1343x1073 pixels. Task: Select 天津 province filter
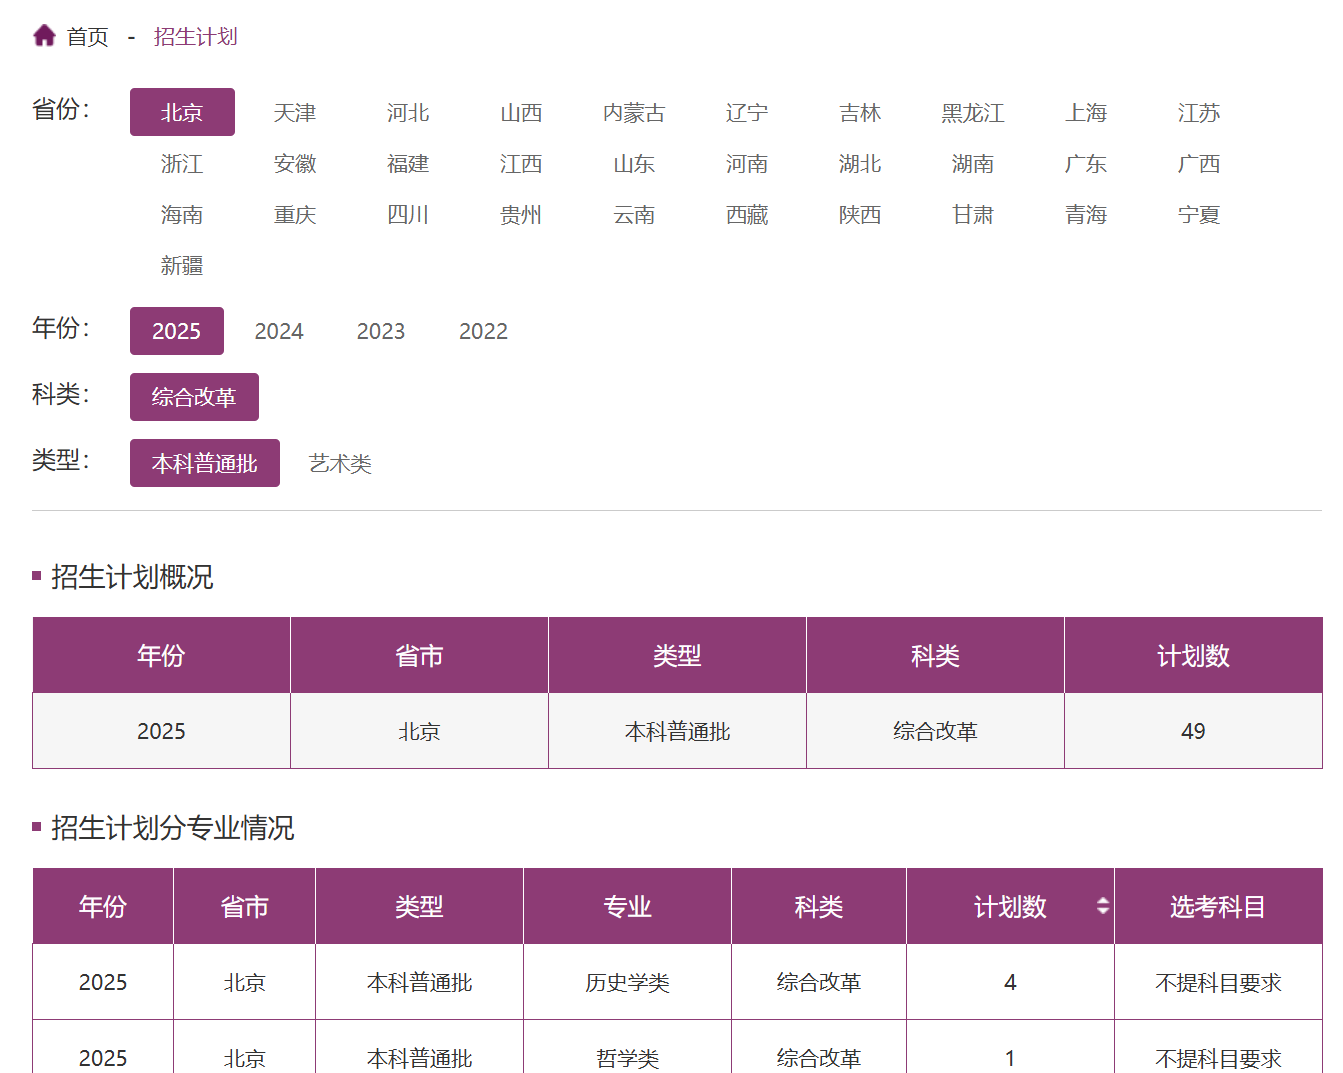coord(295,113)
